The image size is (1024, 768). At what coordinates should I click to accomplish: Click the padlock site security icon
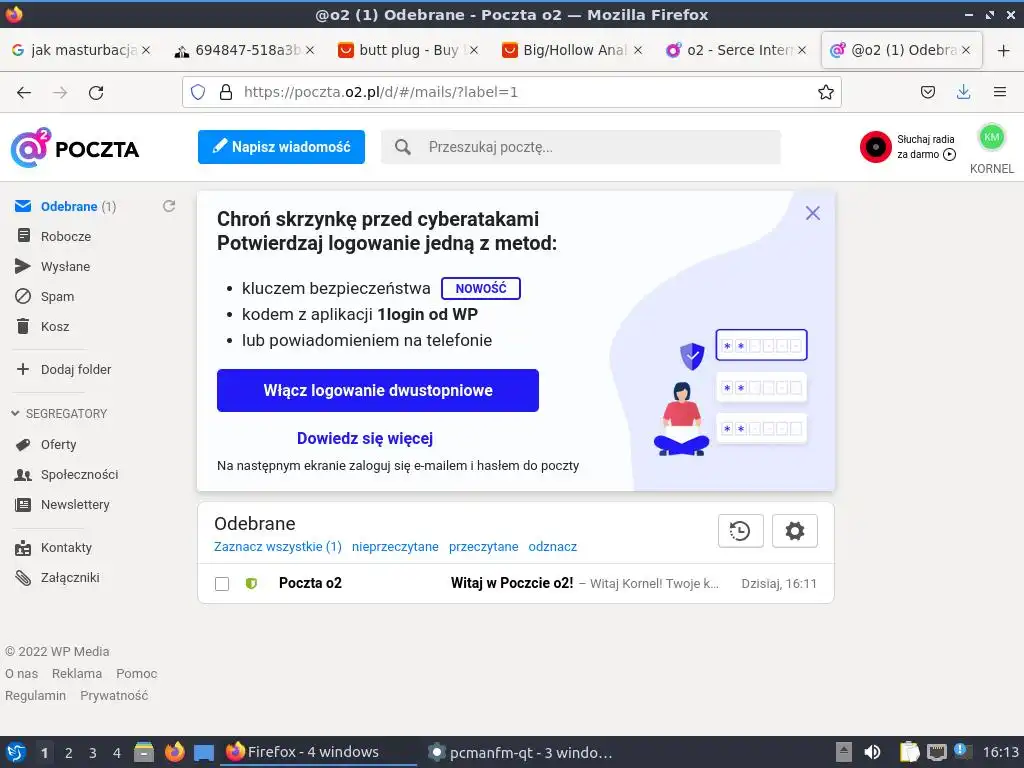(226, 92)
